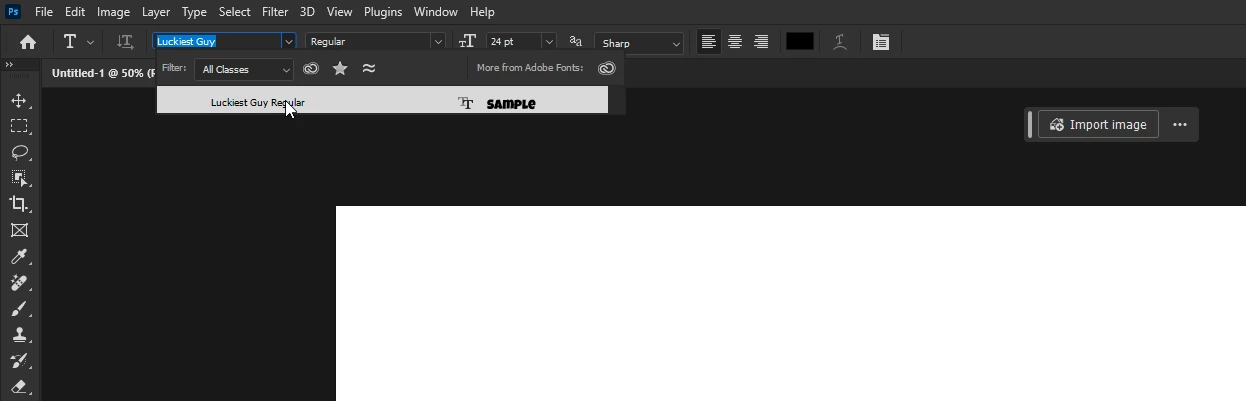The height and width of the screenshot is (401, 1246).
Task: Click the Photoshop Ps logo icon
Action: pyautogui.click(x=13, y=12)
